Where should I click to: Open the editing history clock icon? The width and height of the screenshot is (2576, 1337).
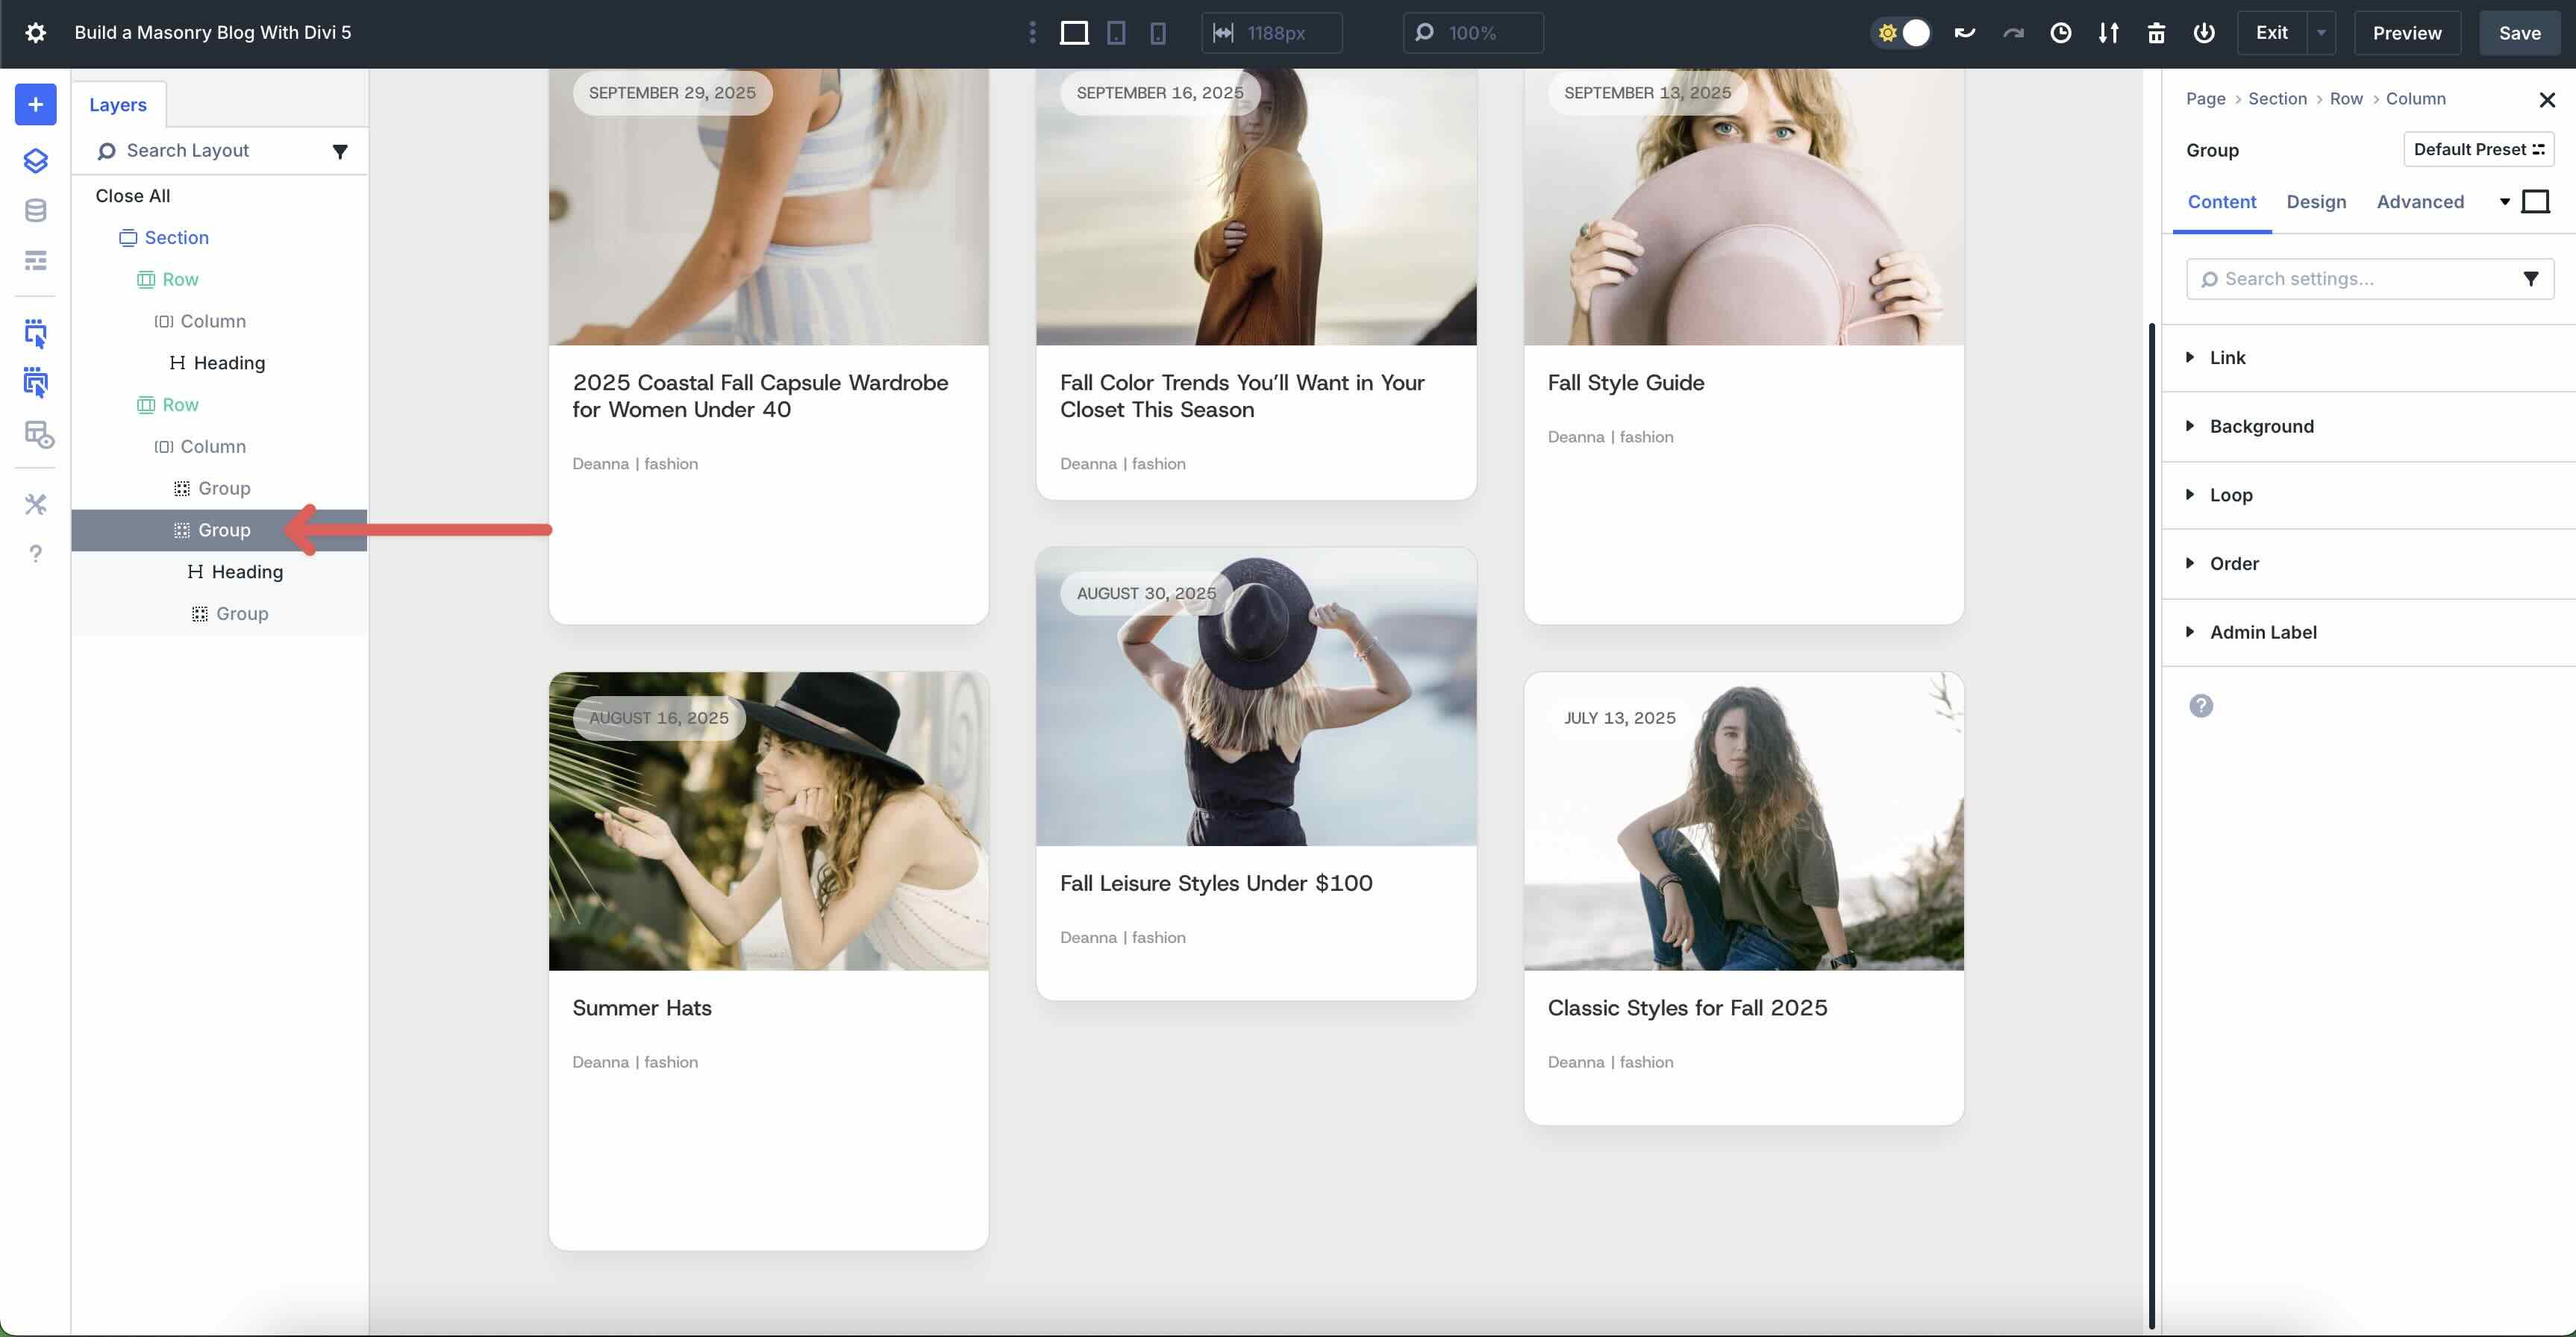pyautogui.click(x=2061, y=32)
